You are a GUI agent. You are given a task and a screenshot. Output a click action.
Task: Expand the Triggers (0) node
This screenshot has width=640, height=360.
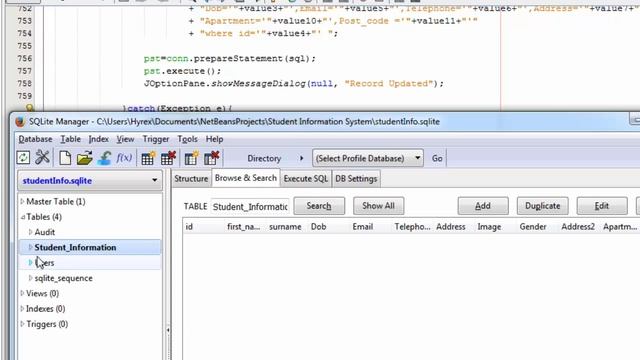tap(22, 324)
